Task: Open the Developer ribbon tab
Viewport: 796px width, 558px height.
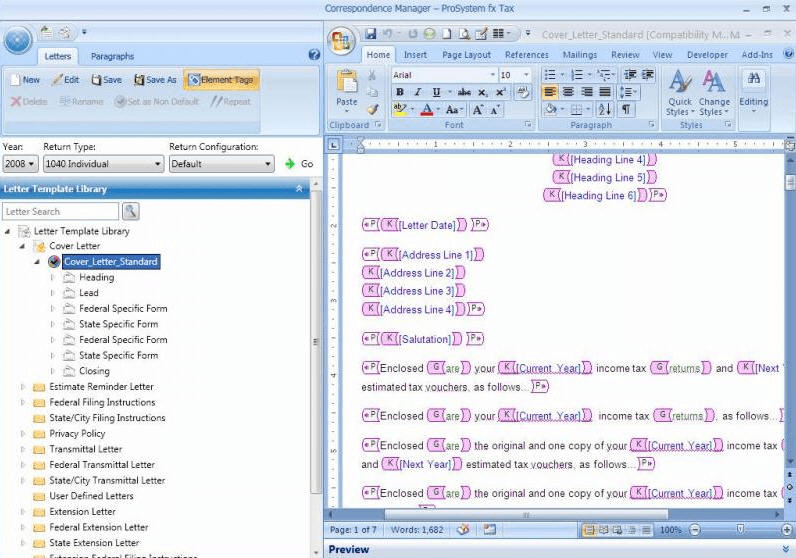Action: pos(707,55)
